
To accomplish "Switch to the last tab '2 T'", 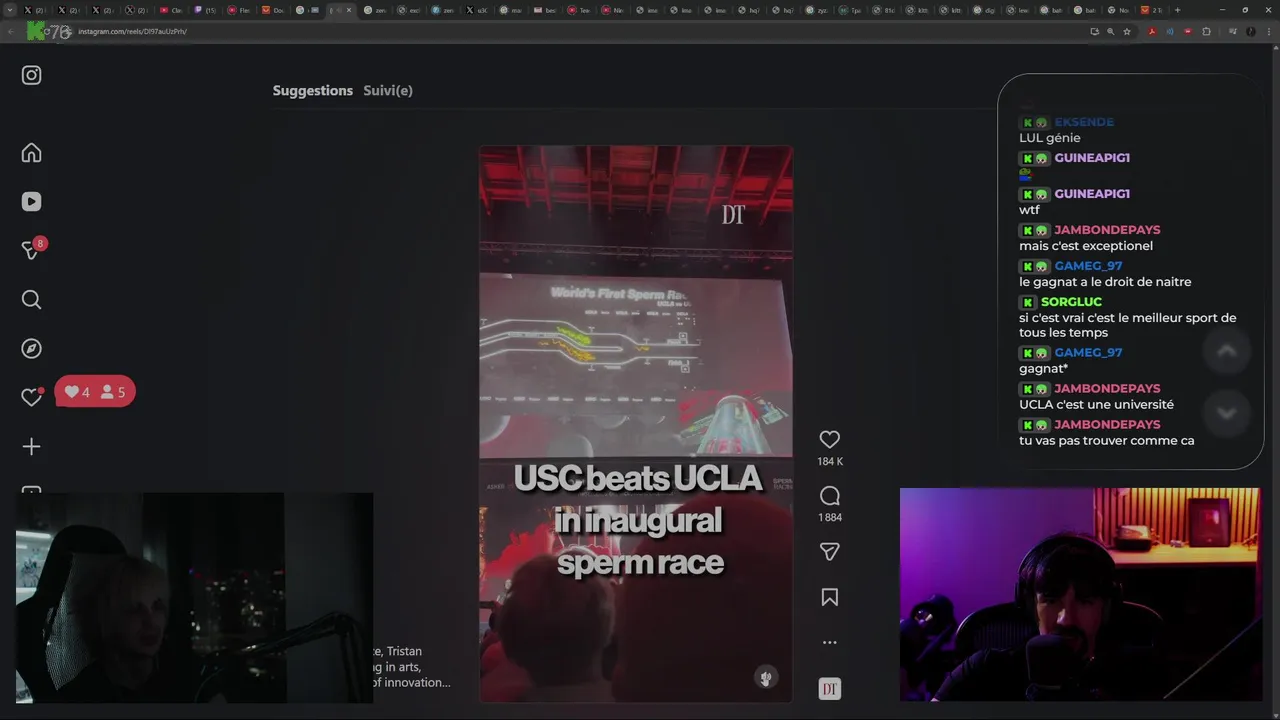I will (1151, 10).
